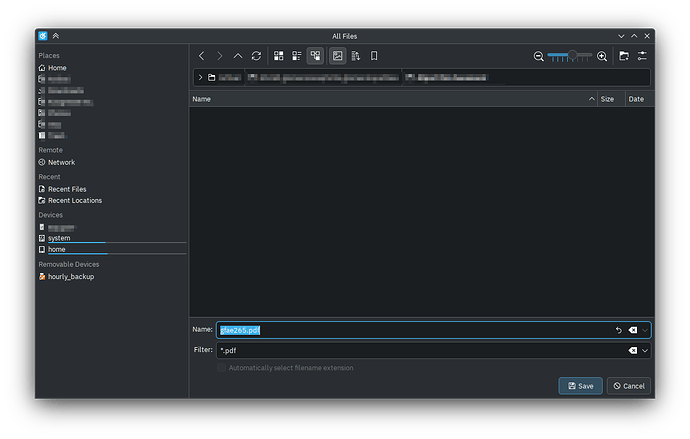The width and height of the screenshot is (690, 439).
Task: Select the home device
Action: coord(112,249)
